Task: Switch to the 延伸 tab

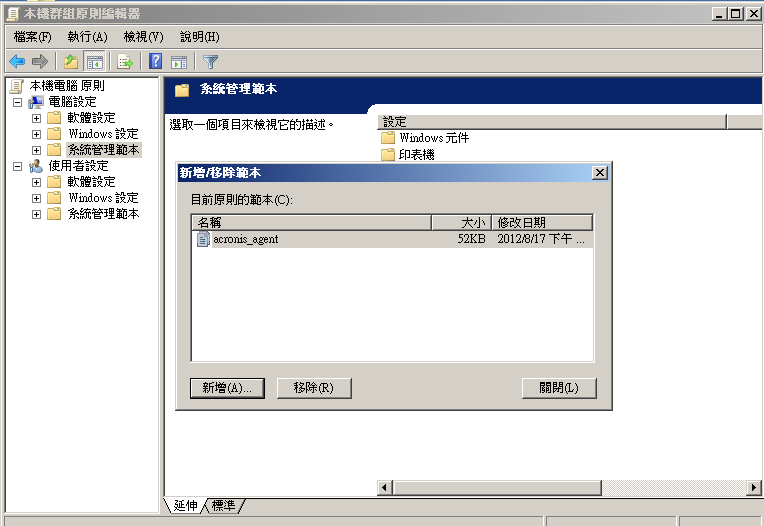Action: pos(186,506)
